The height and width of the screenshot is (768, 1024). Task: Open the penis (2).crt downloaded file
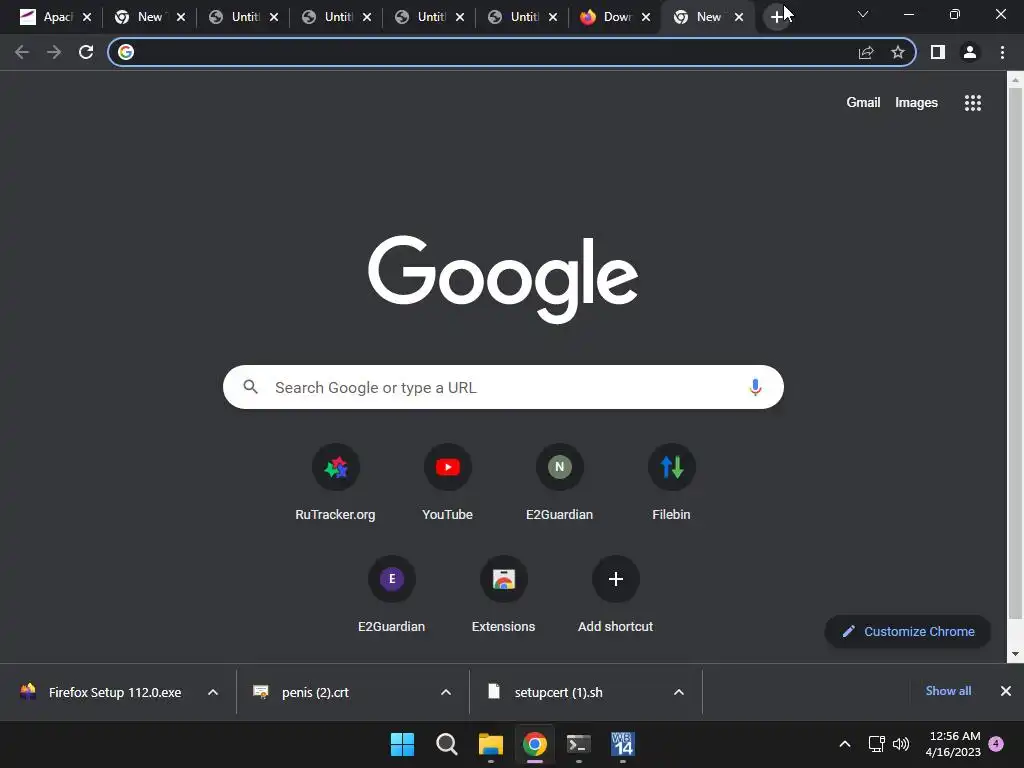point(316,692)
